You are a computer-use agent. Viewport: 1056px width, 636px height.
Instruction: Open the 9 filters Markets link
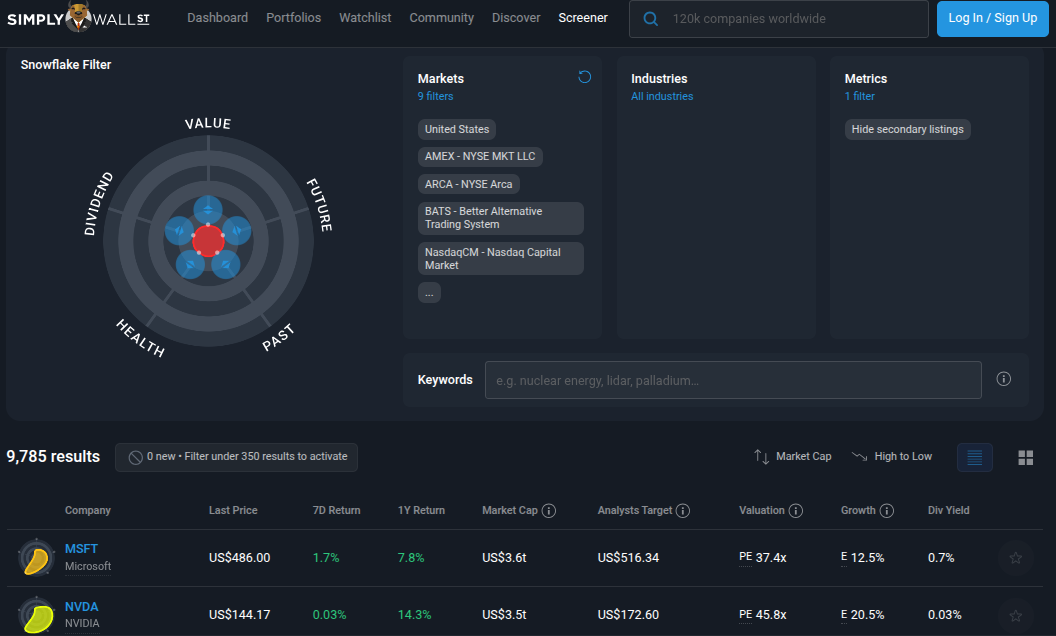[435, 96]
